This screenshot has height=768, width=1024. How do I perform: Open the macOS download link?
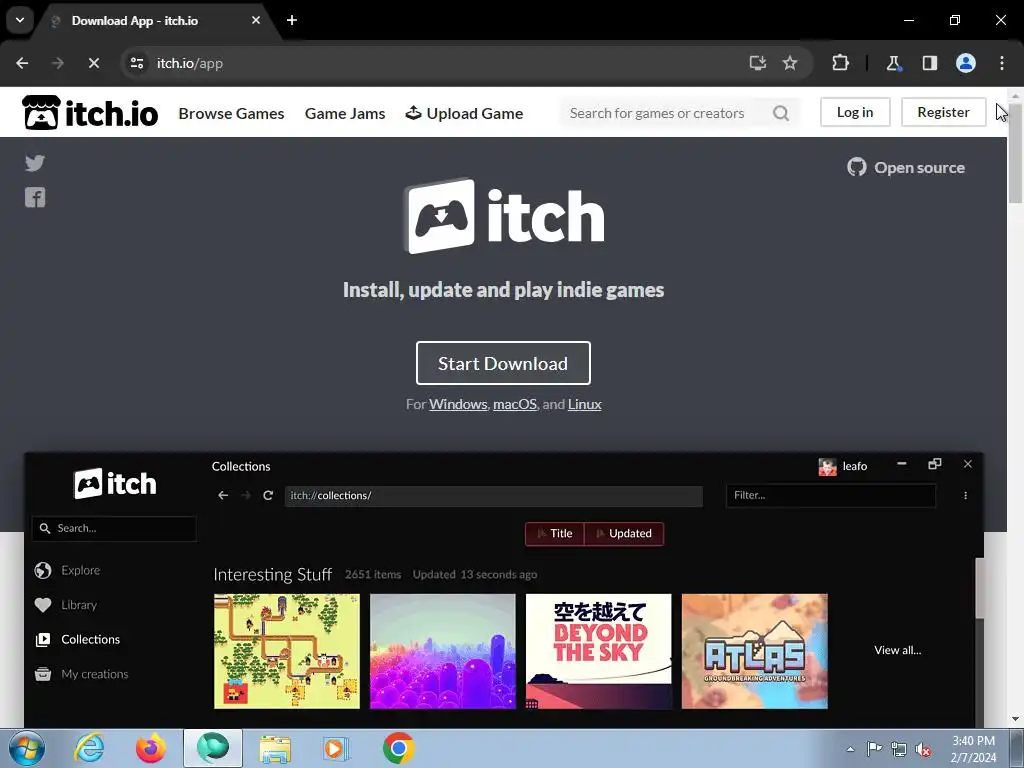[x=515, y=404]
